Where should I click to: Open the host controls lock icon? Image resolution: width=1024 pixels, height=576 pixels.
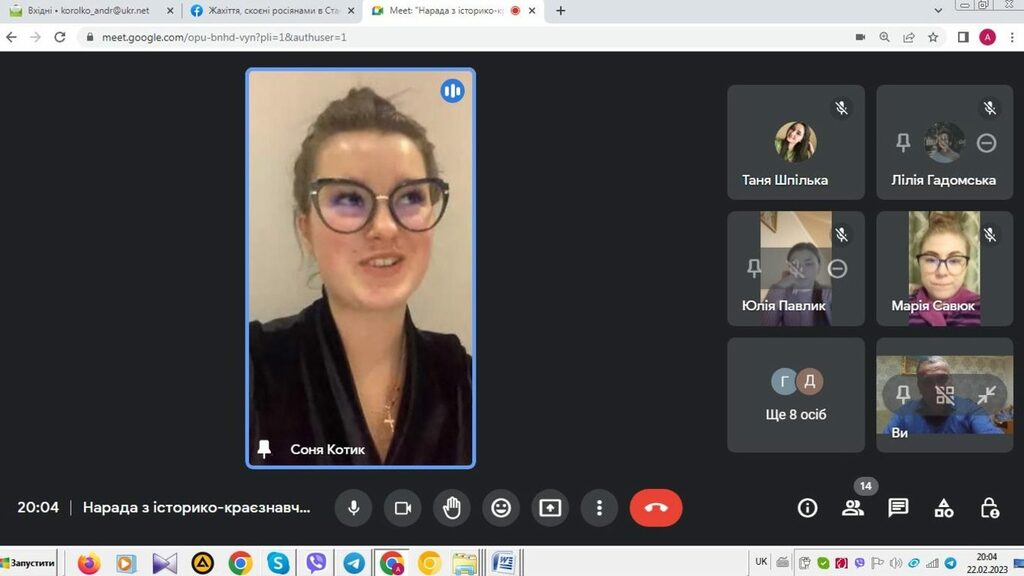pos(990,508)
